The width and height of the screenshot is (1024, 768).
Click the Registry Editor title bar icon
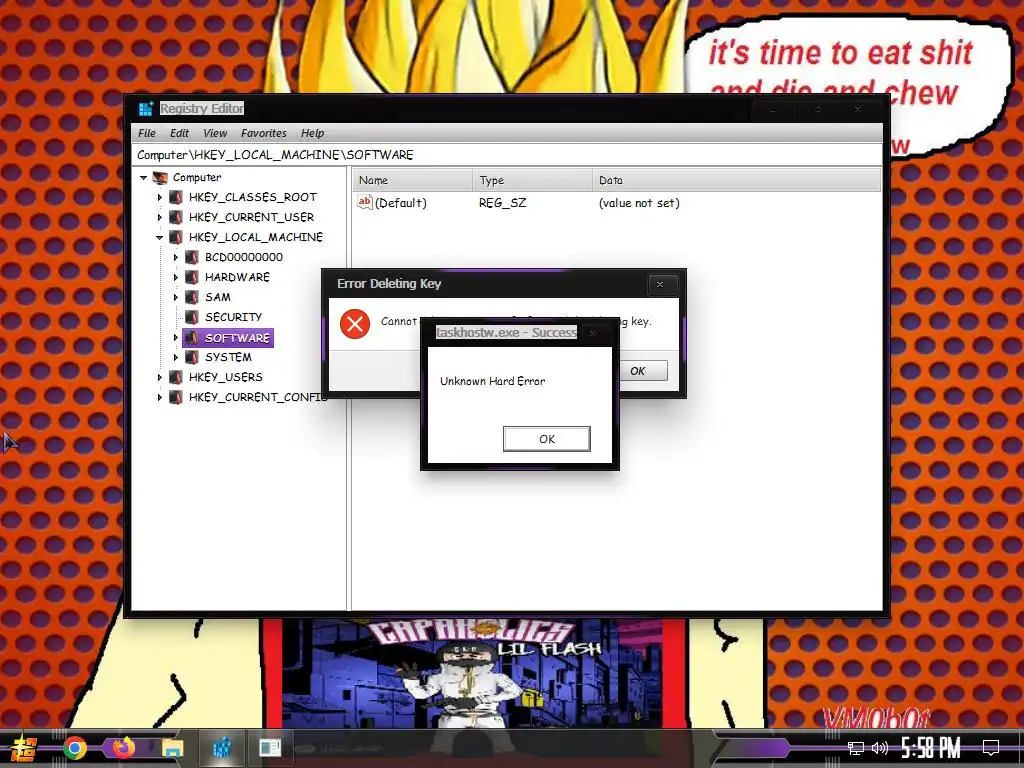click(x=146, y=108)
